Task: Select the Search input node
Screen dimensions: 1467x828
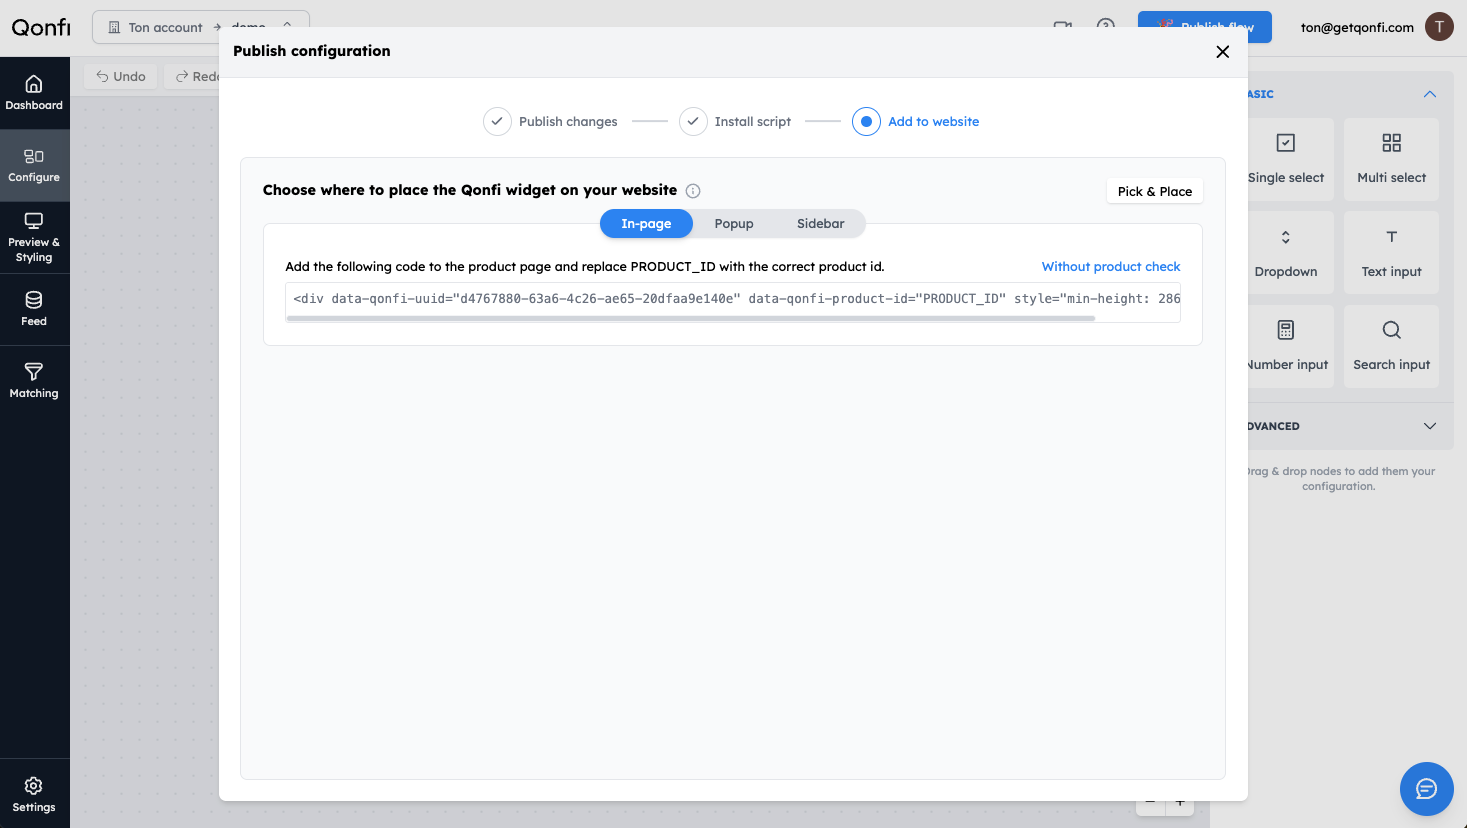Action: coord(1391,346)
